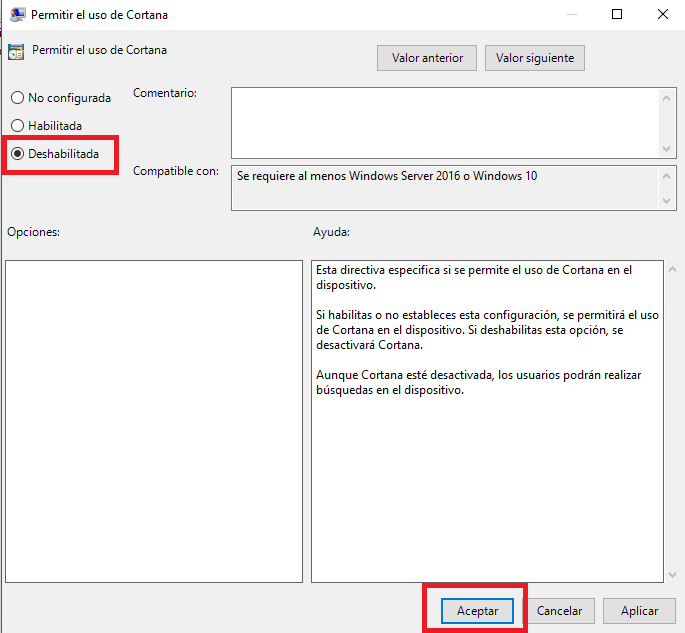The width and height of the screenshot is (685, 633).
Task: Click the Valor anterior button
Action: (427, 58)
